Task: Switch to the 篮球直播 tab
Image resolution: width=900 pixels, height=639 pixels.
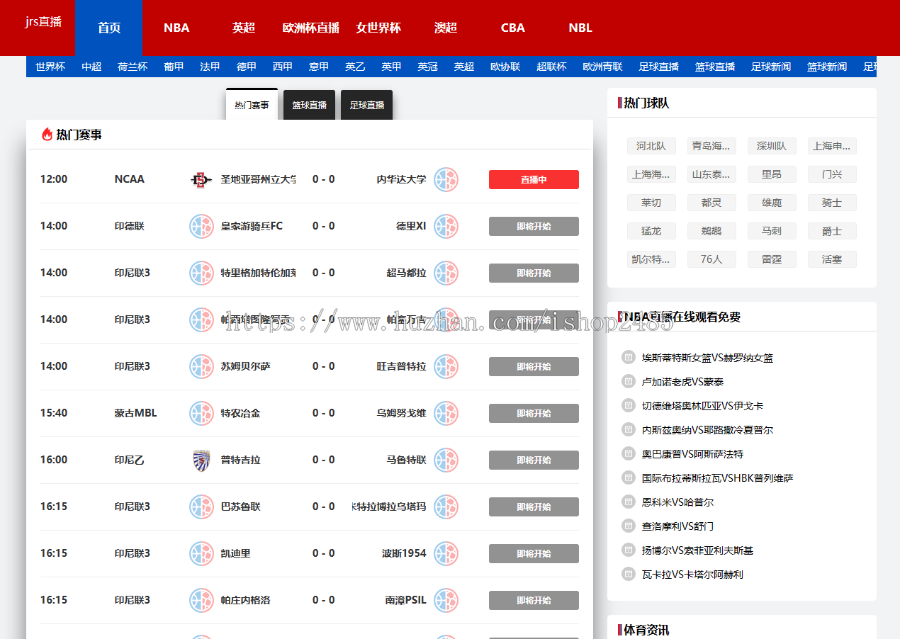Action: coord(309,105)
